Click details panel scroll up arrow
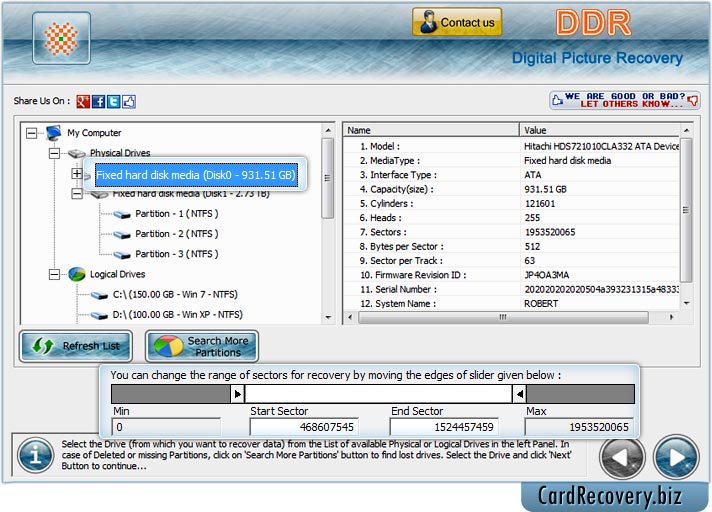 (x=686, y=130)
